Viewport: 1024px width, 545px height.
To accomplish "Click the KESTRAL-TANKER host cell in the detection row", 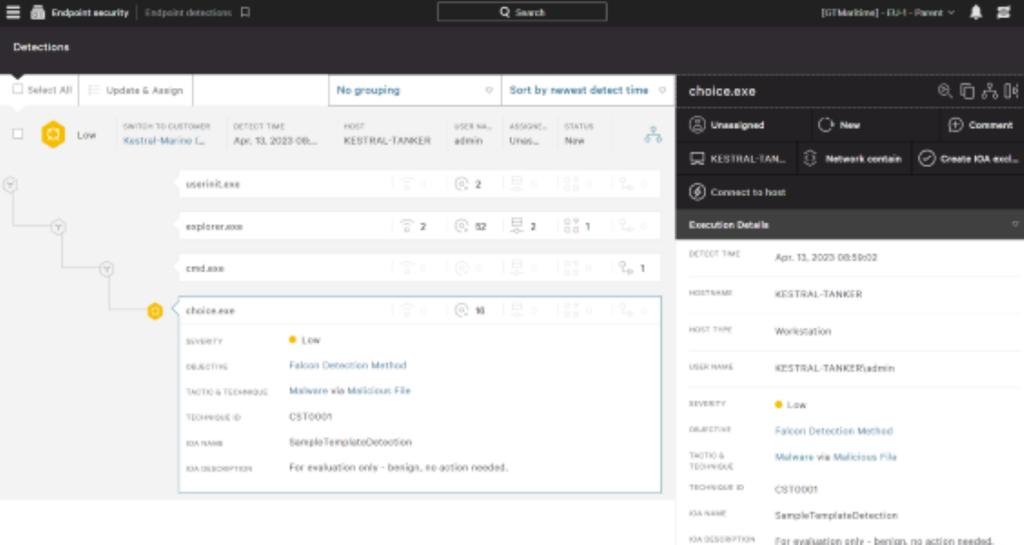I will (x=387, y=140).
